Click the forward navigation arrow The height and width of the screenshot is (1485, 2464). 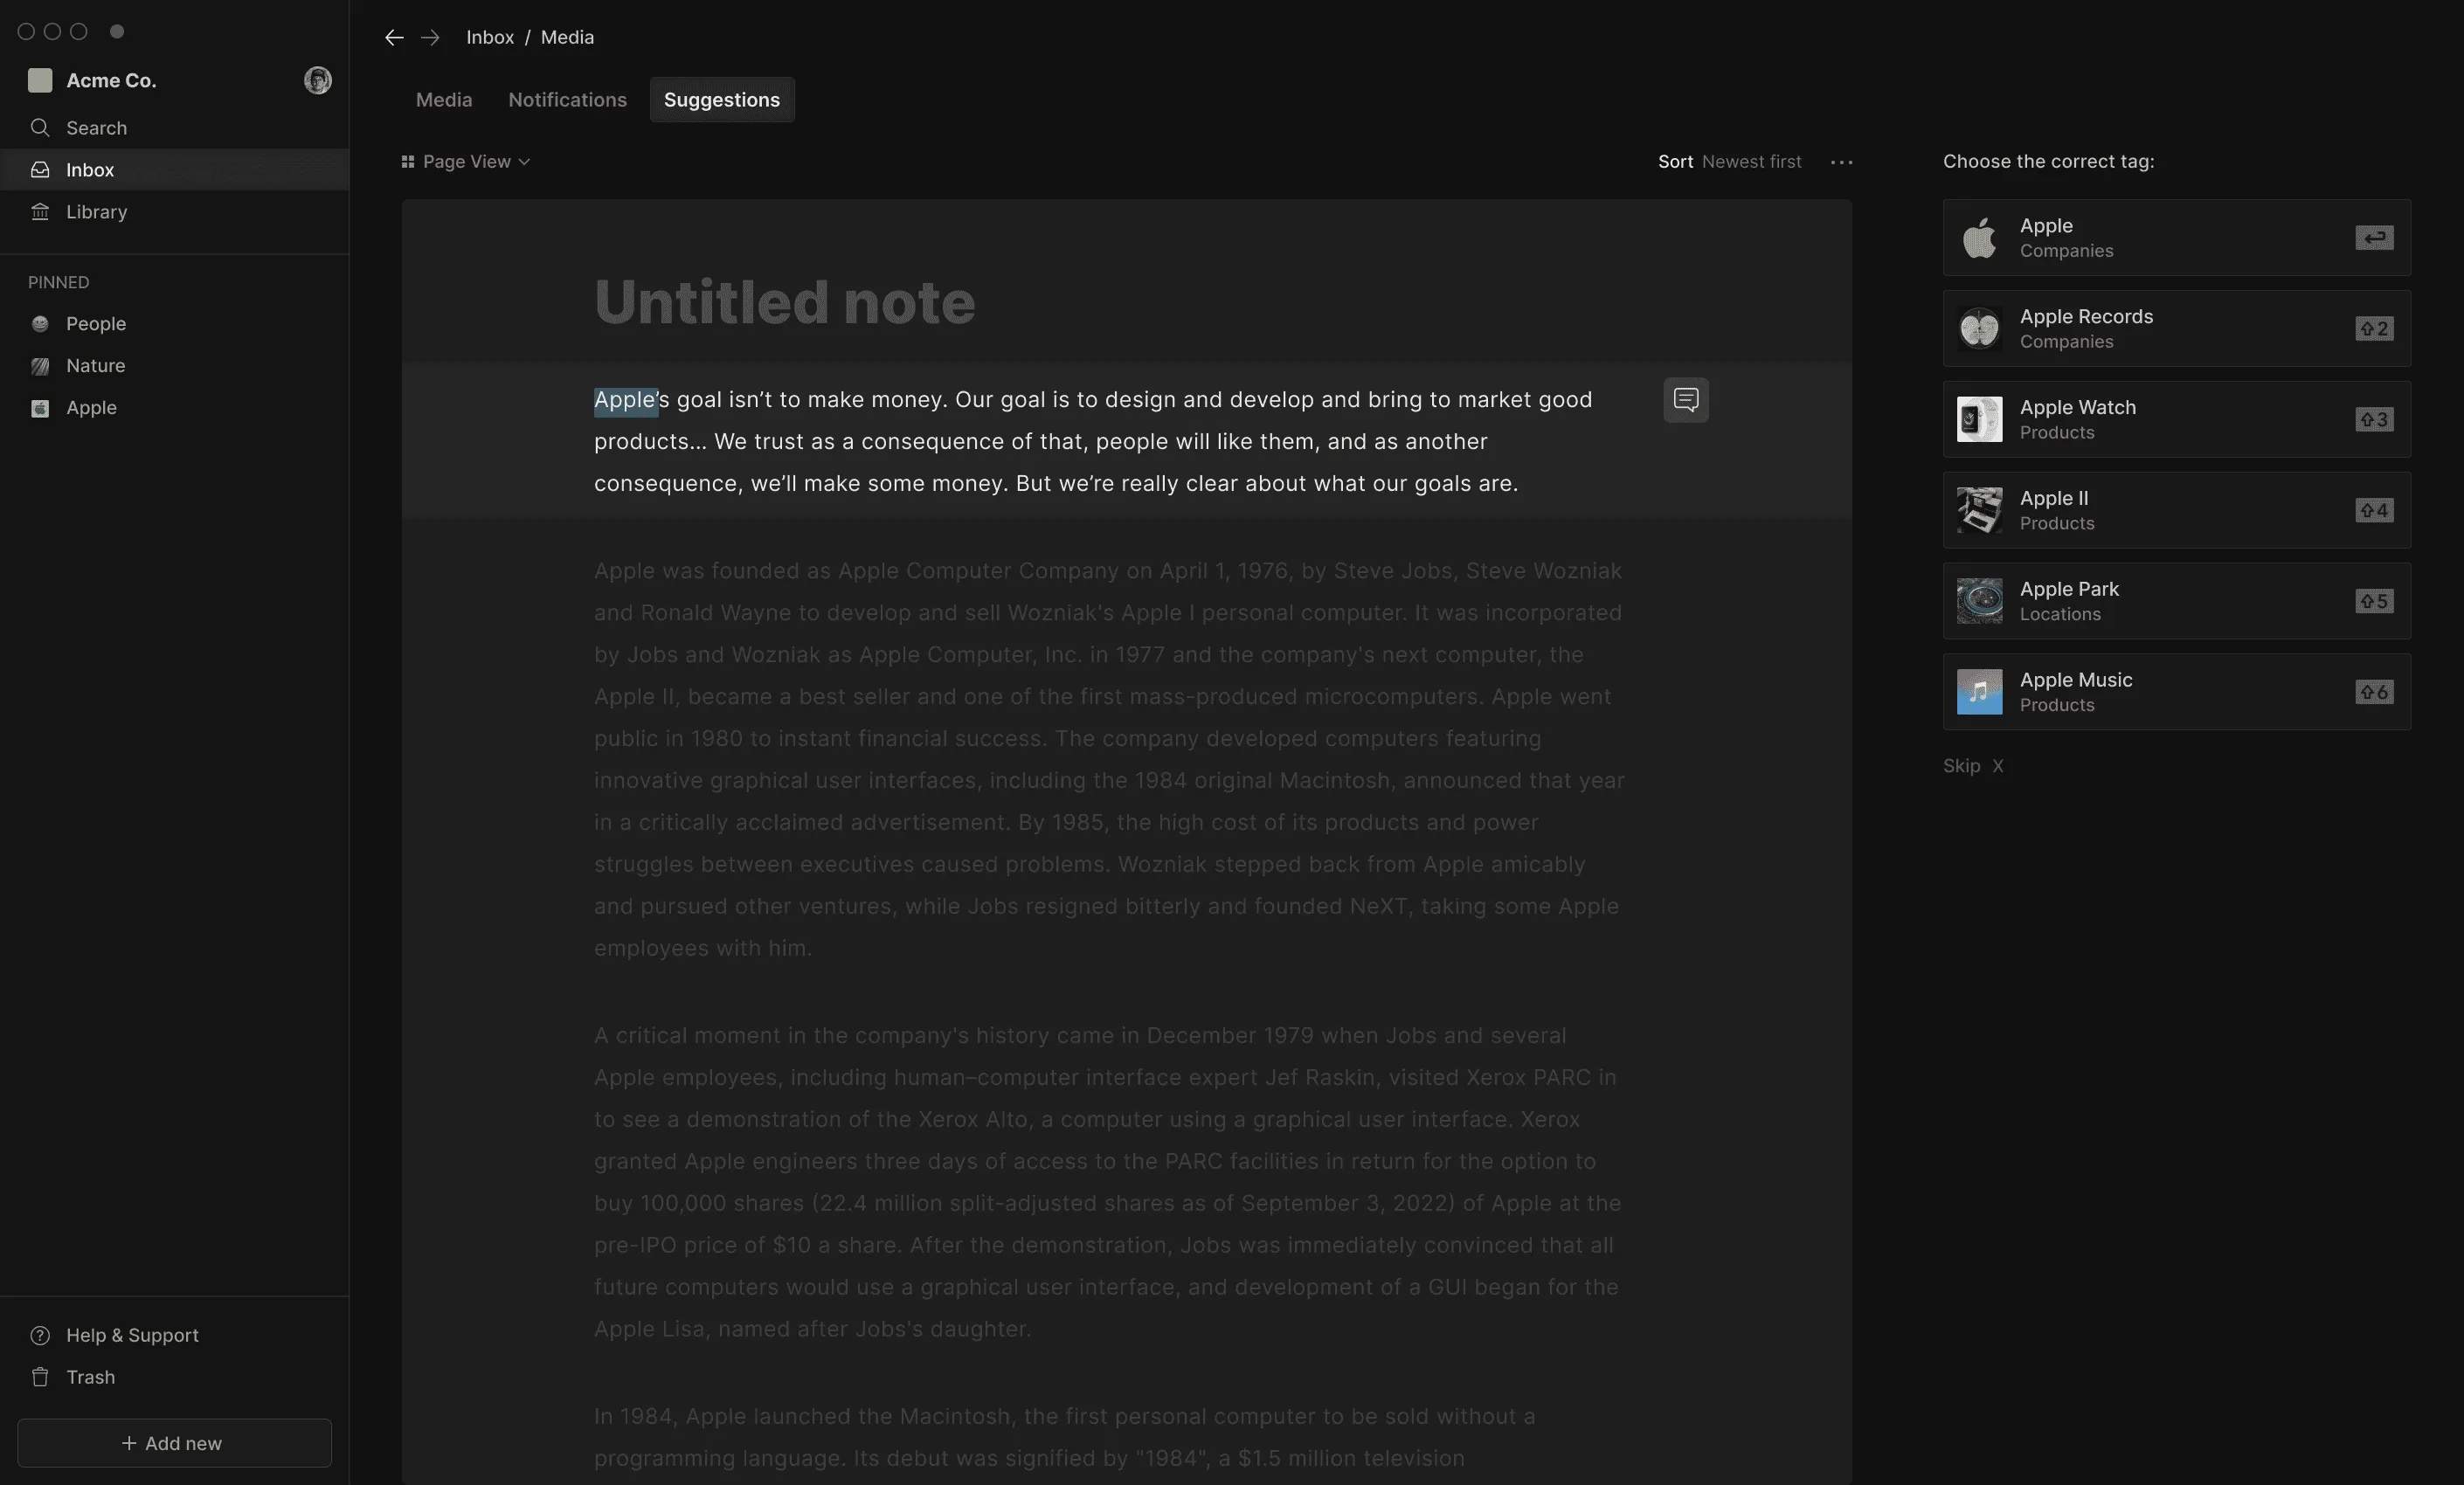tap(430, 37)
